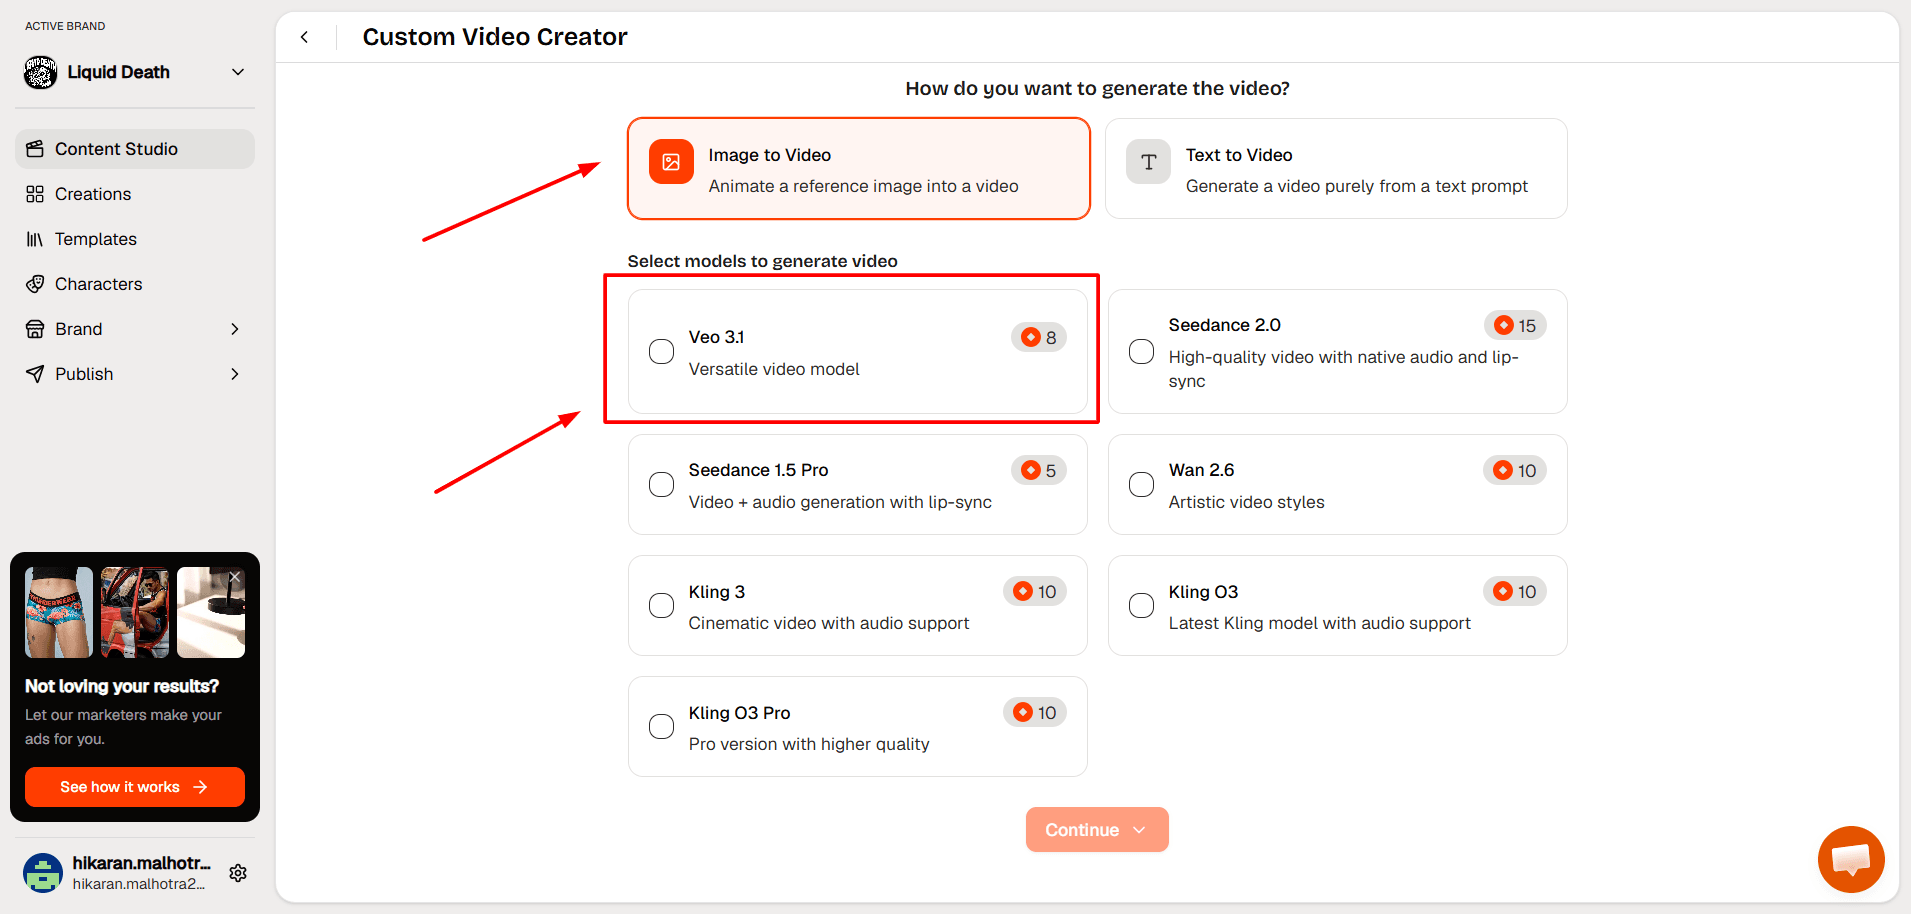This screenshot has width=1911, height=914.
Task: Open the boxer shorts ad thumbnail
Action: click(59, 612)
